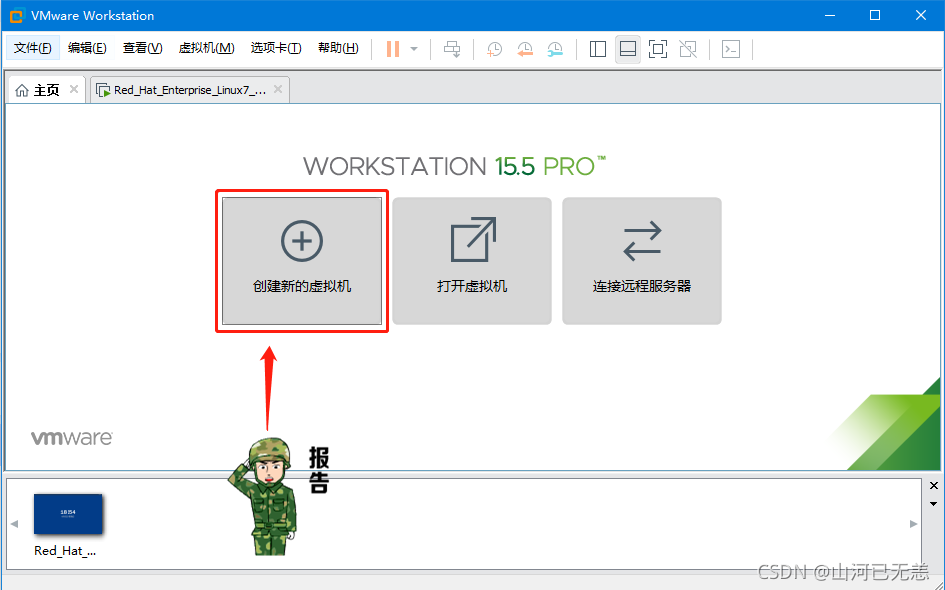Image resolution: width=945 pixels, height=590 pixels.
Task: Click the VMware Workstation title bar icon
Action: (x=17, y=16)
